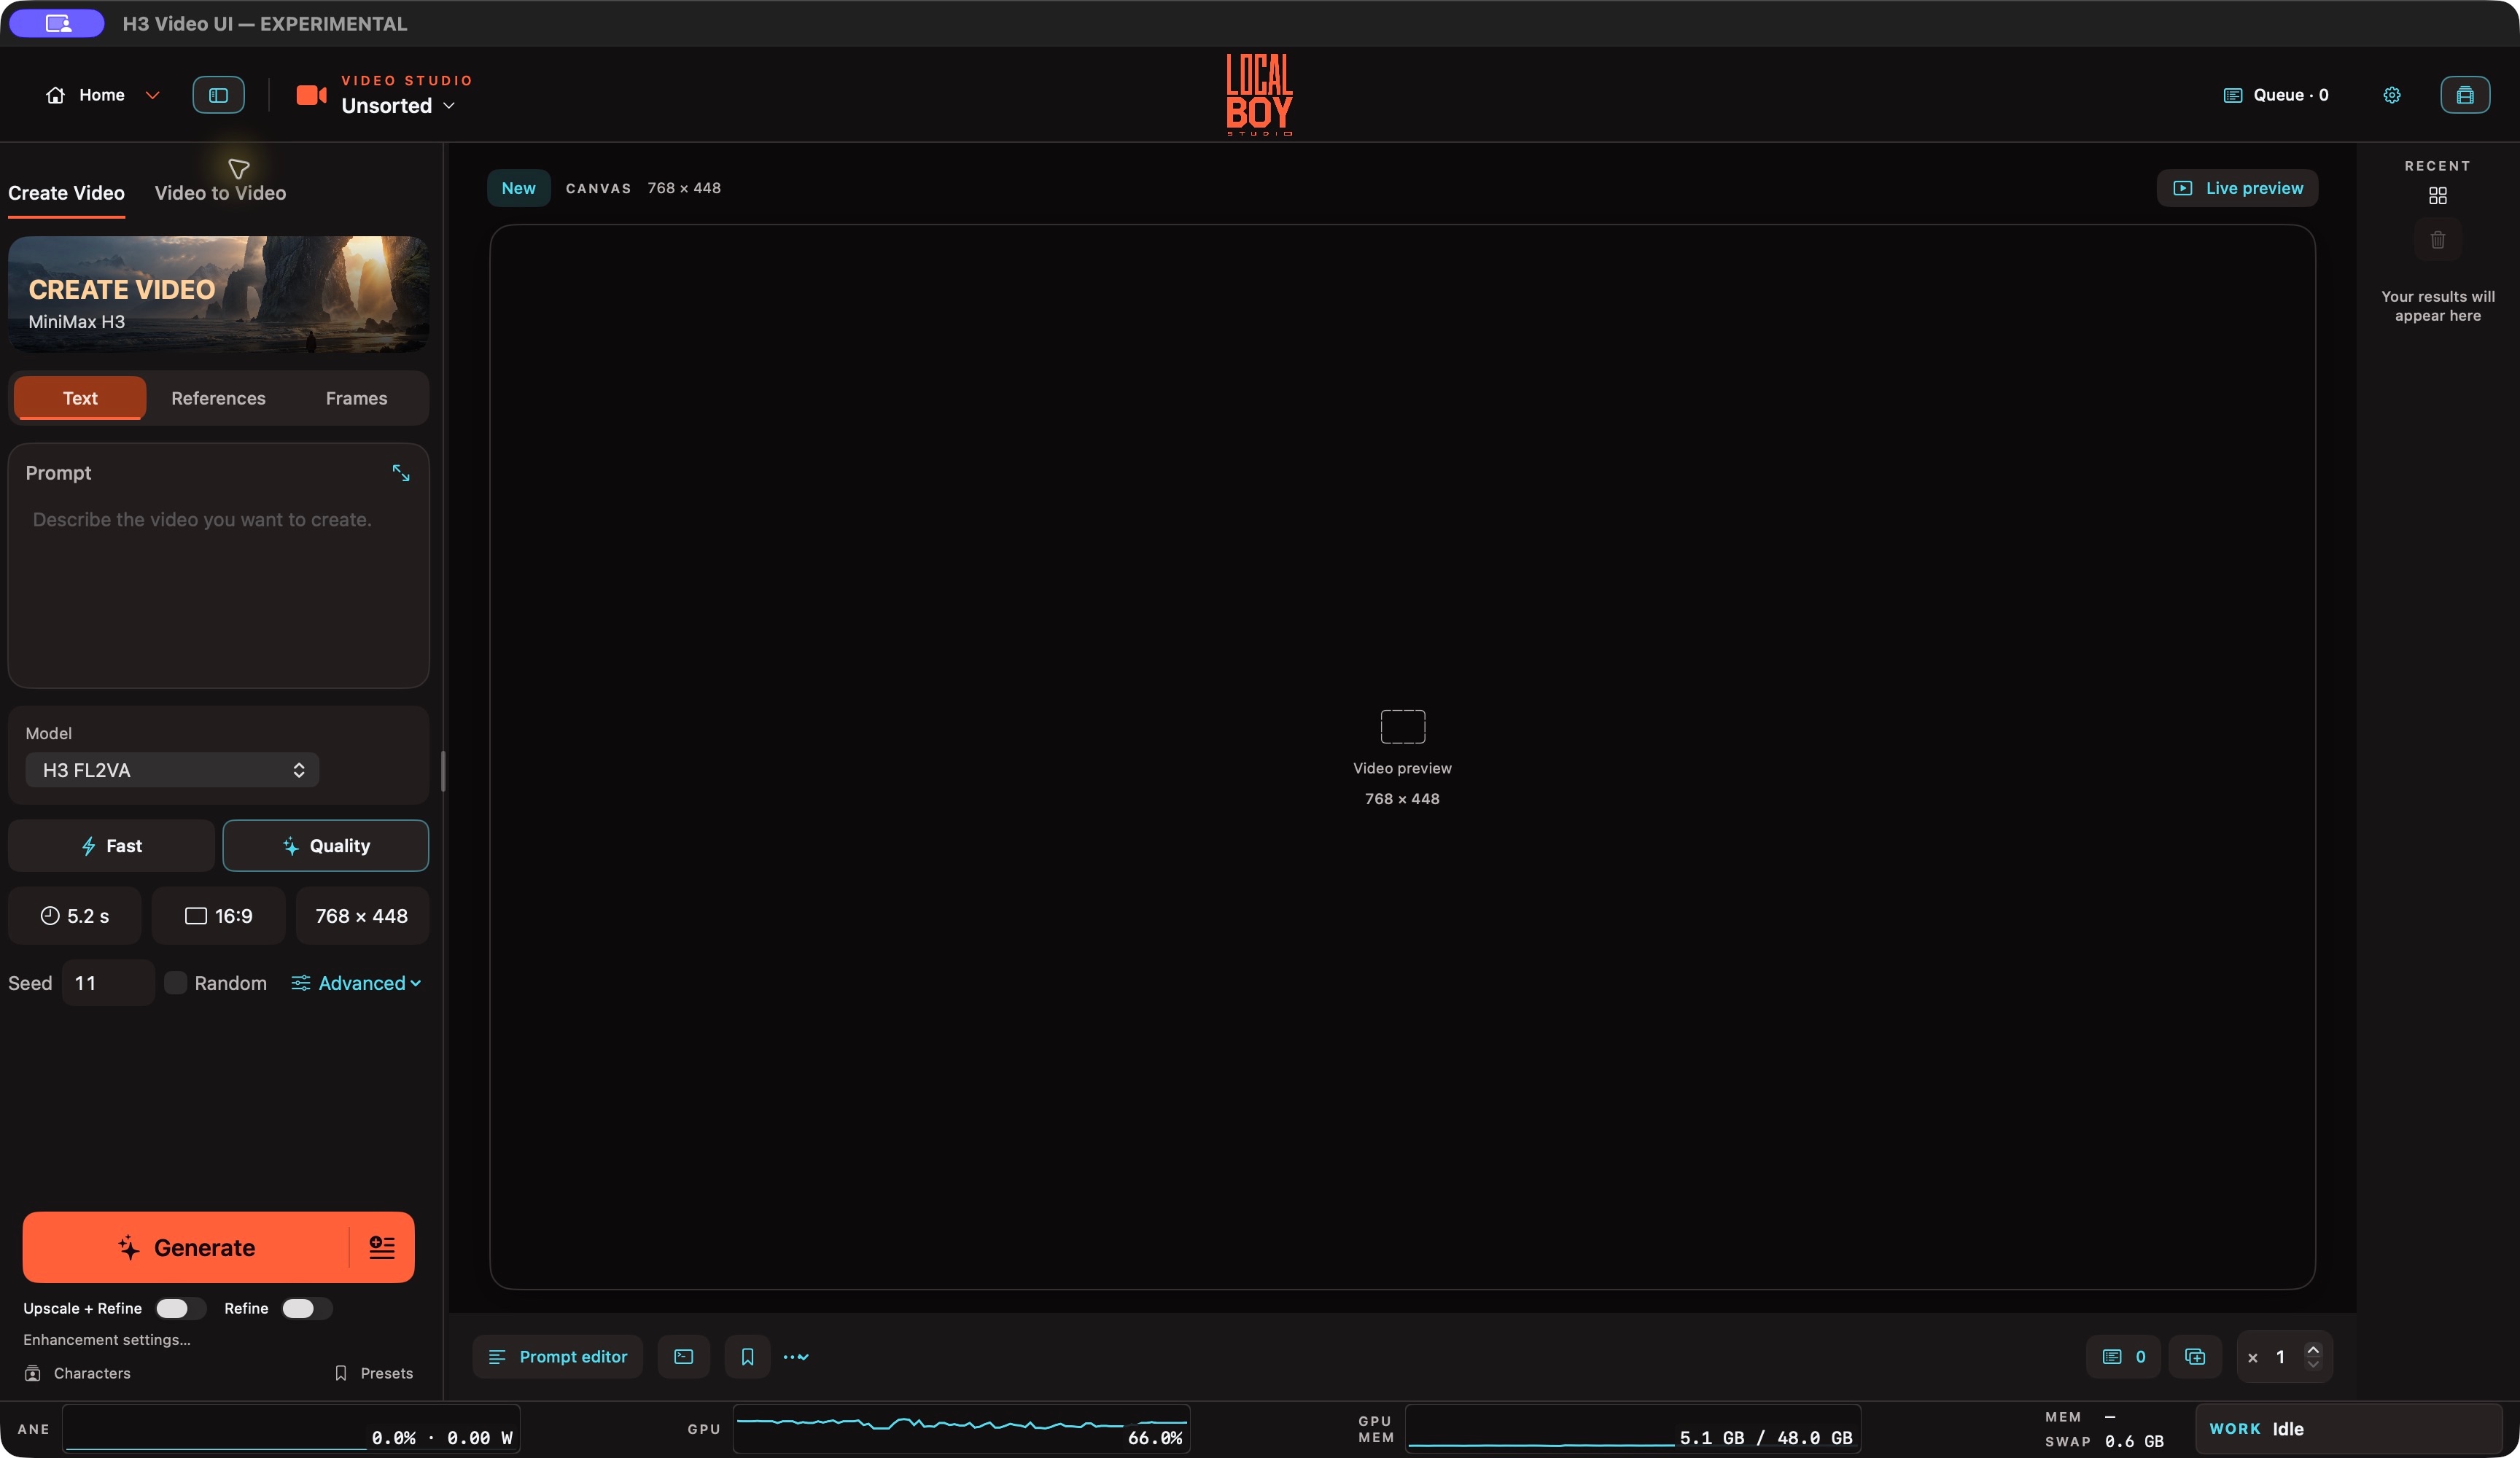2520x1458 pixels.
Task: Open the Prompt editor
Action: [x=557, y=1357]
